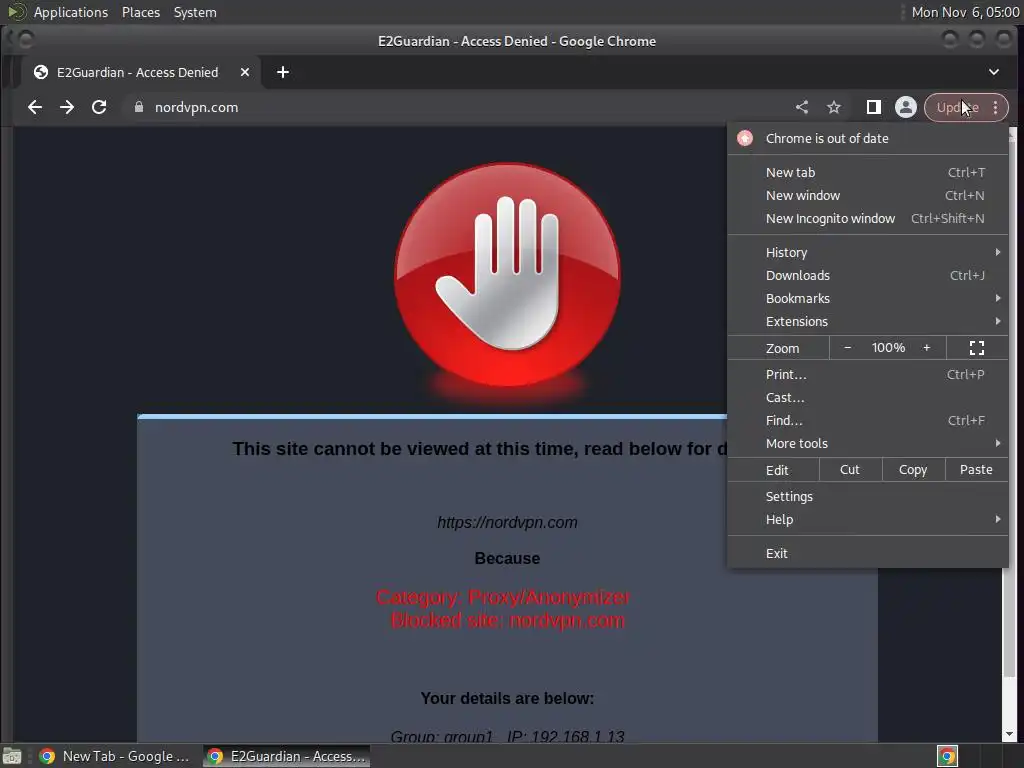Click the forward navigation arrow
1024x768 pixels.
click(67, 107)
